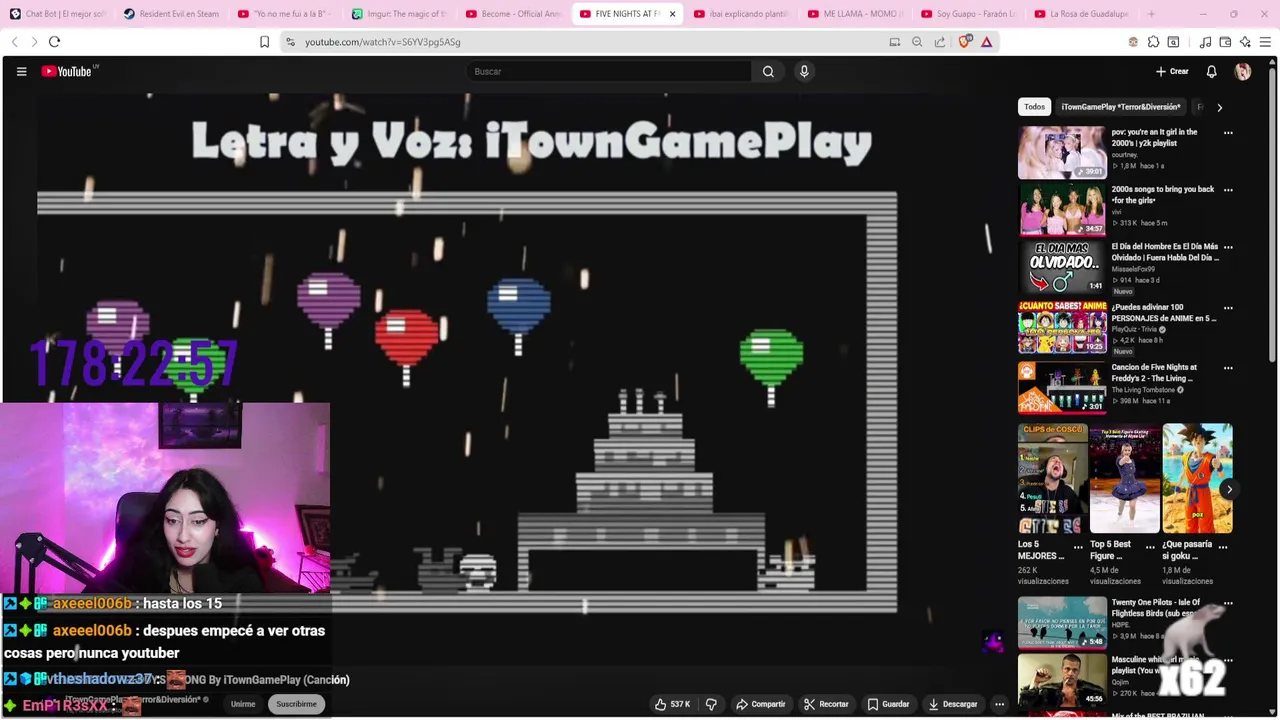Open the YouTube guide hamburger menu
This screenshot has height=720, width=1280.
point(21,71)
